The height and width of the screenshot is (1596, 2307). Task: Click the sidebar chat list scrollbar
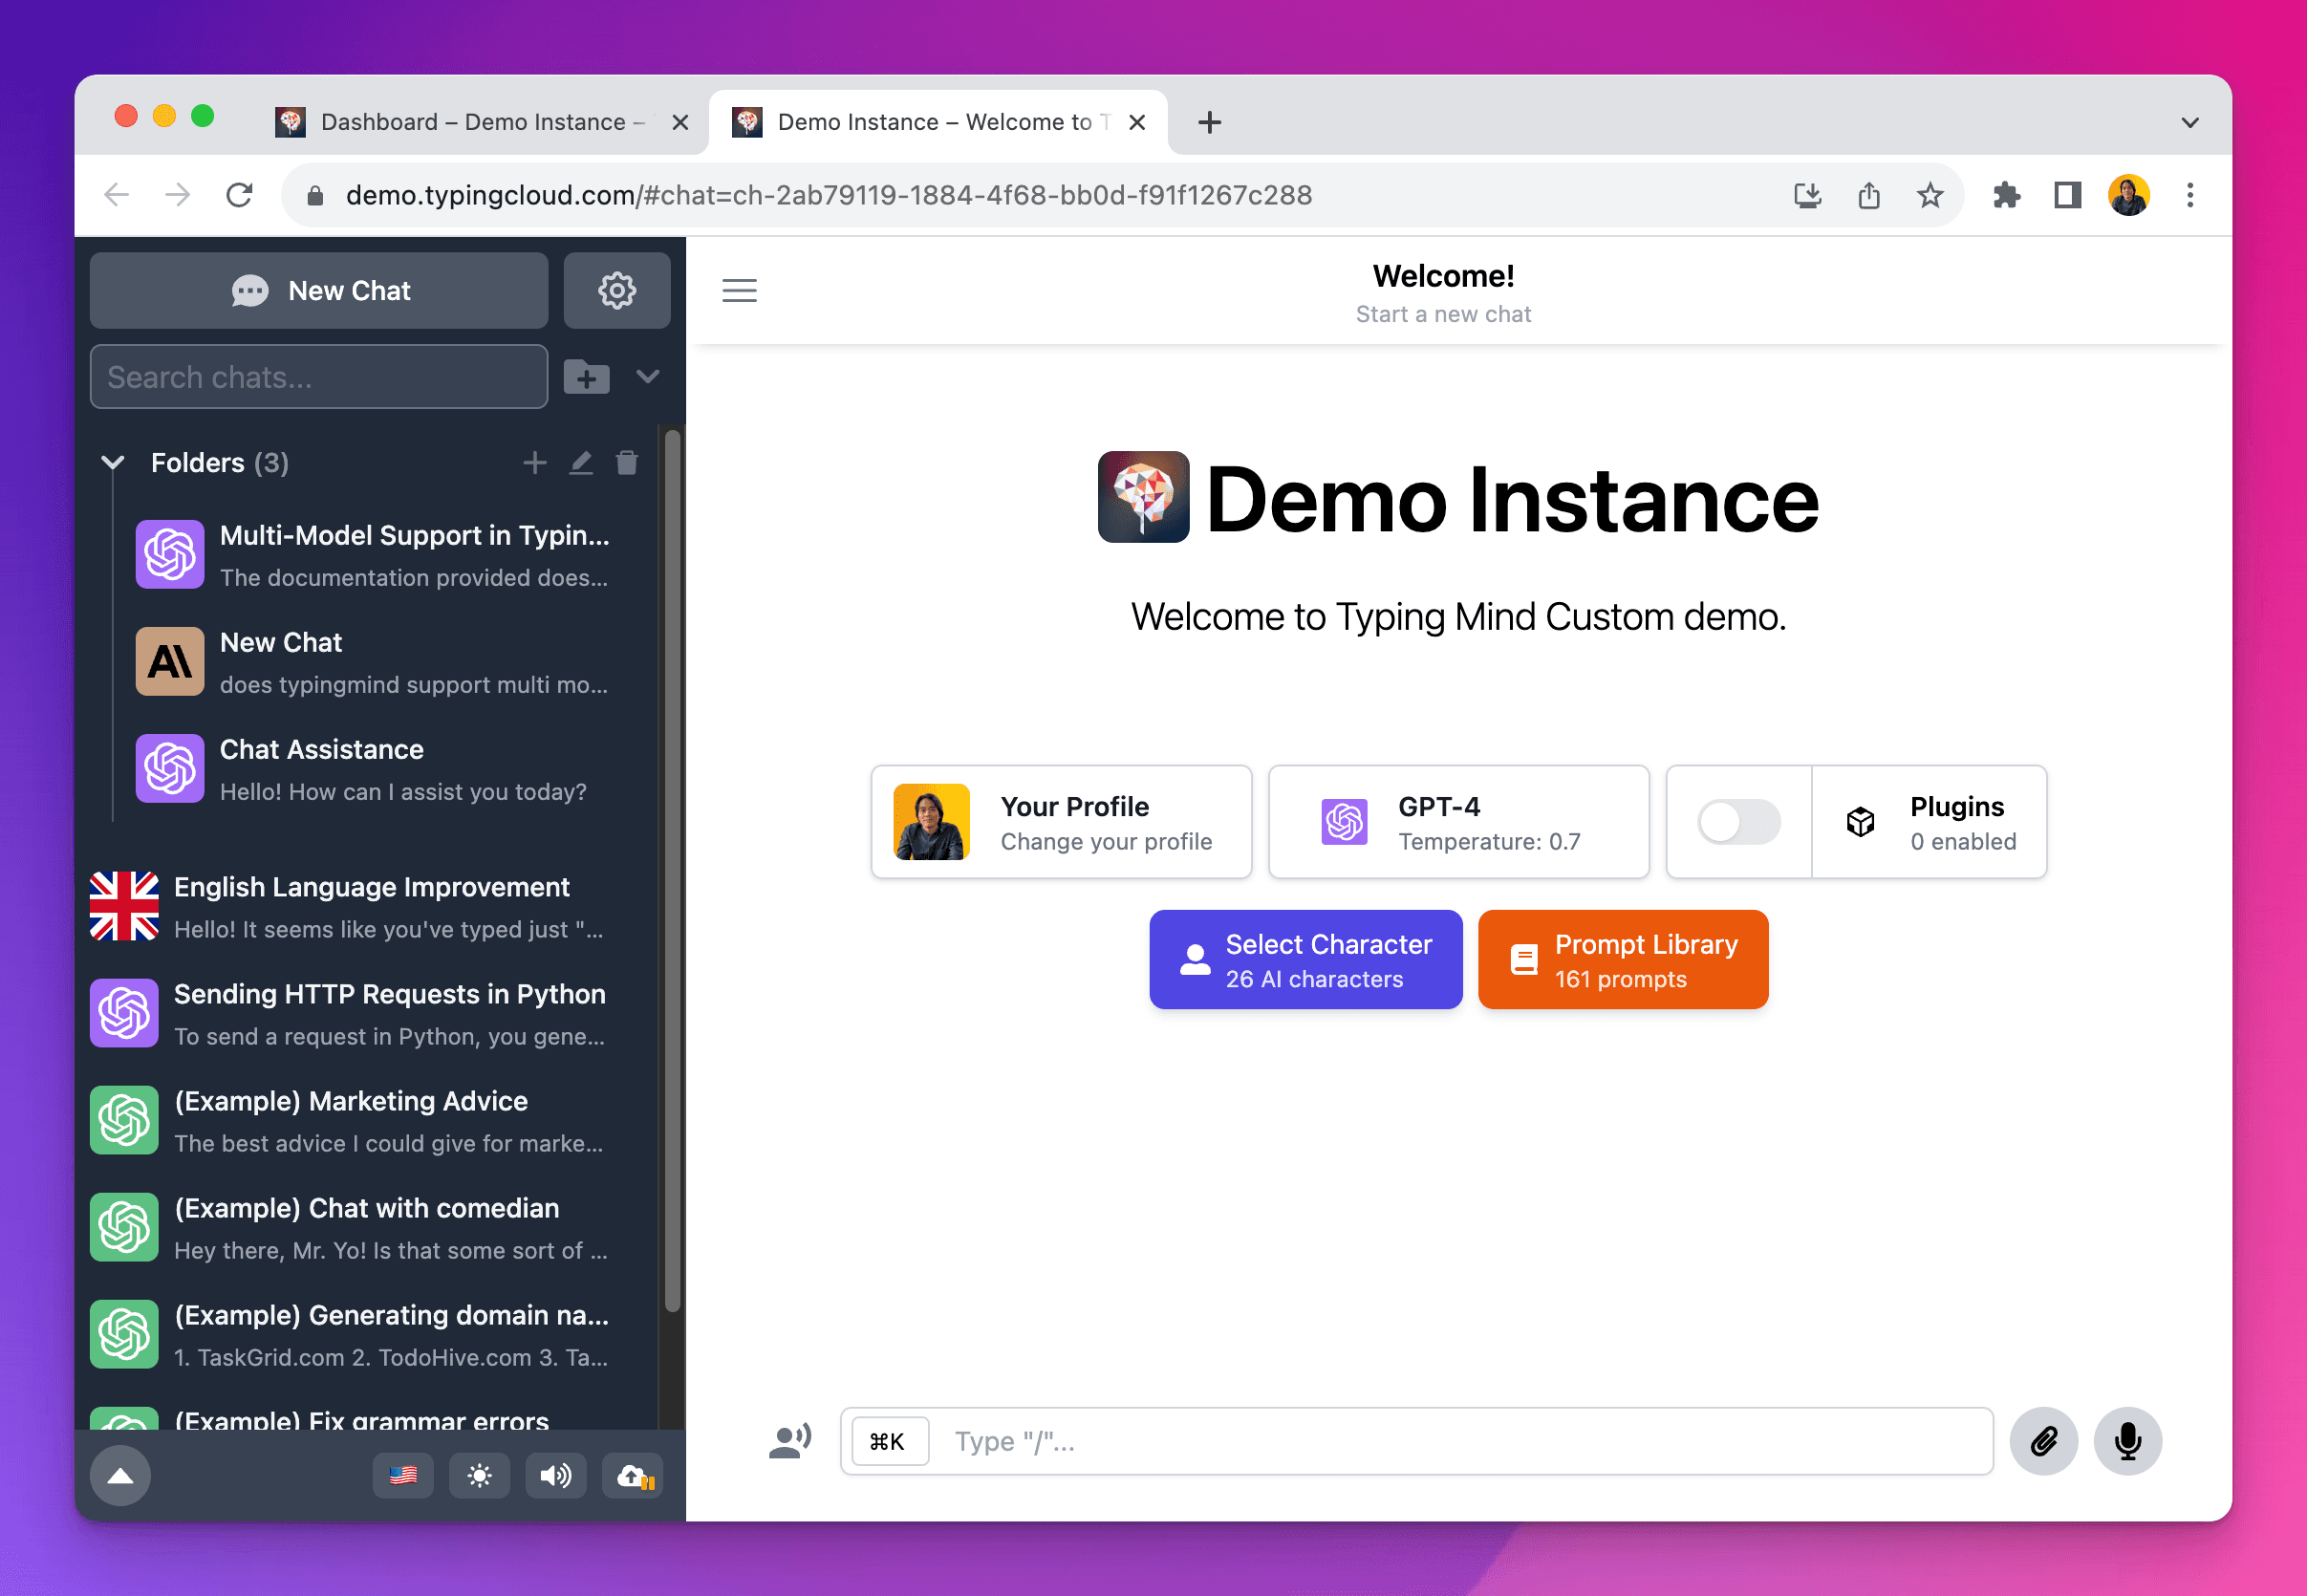[x=673, y=870]
